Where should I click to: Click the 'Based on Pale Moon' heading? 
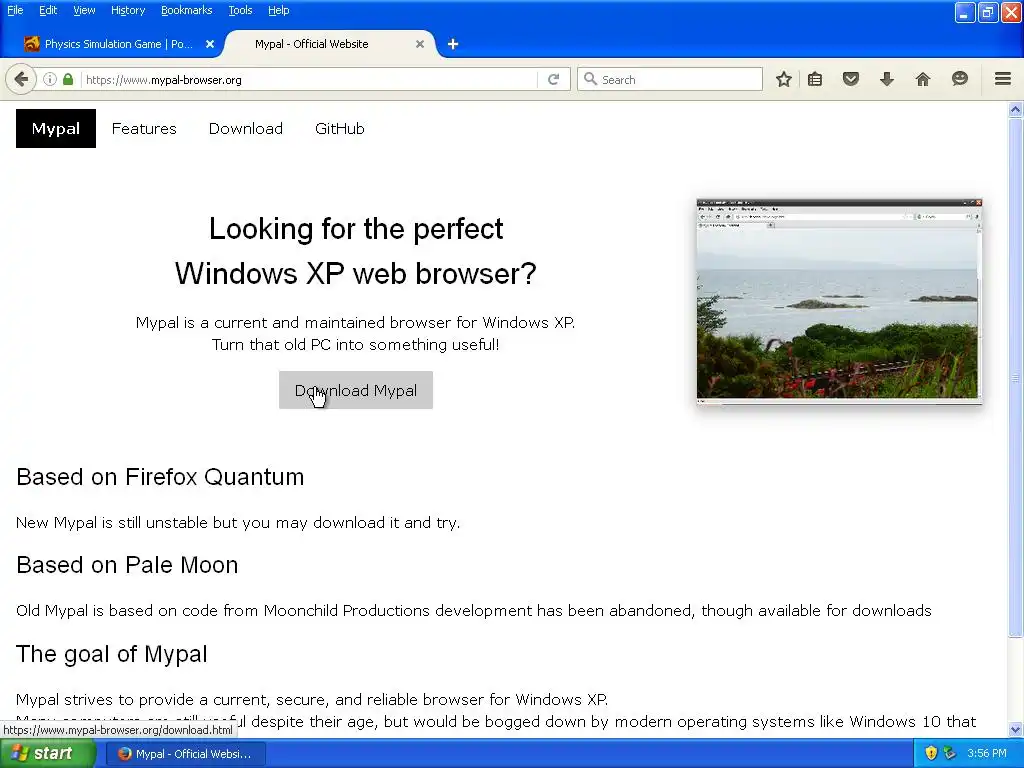click(127, 565)
